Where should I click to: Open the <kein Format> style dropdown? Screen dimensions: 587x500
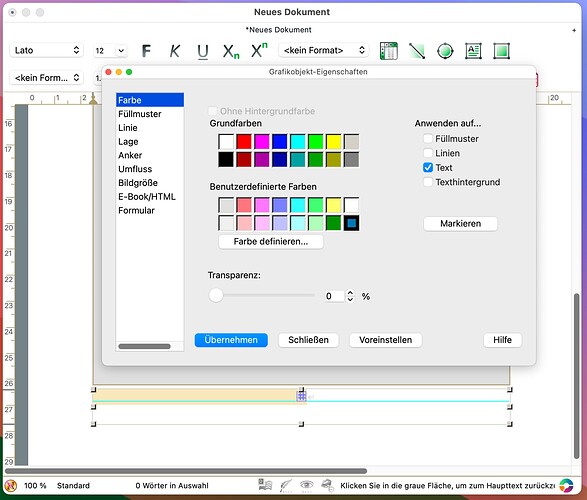(323, 50)
